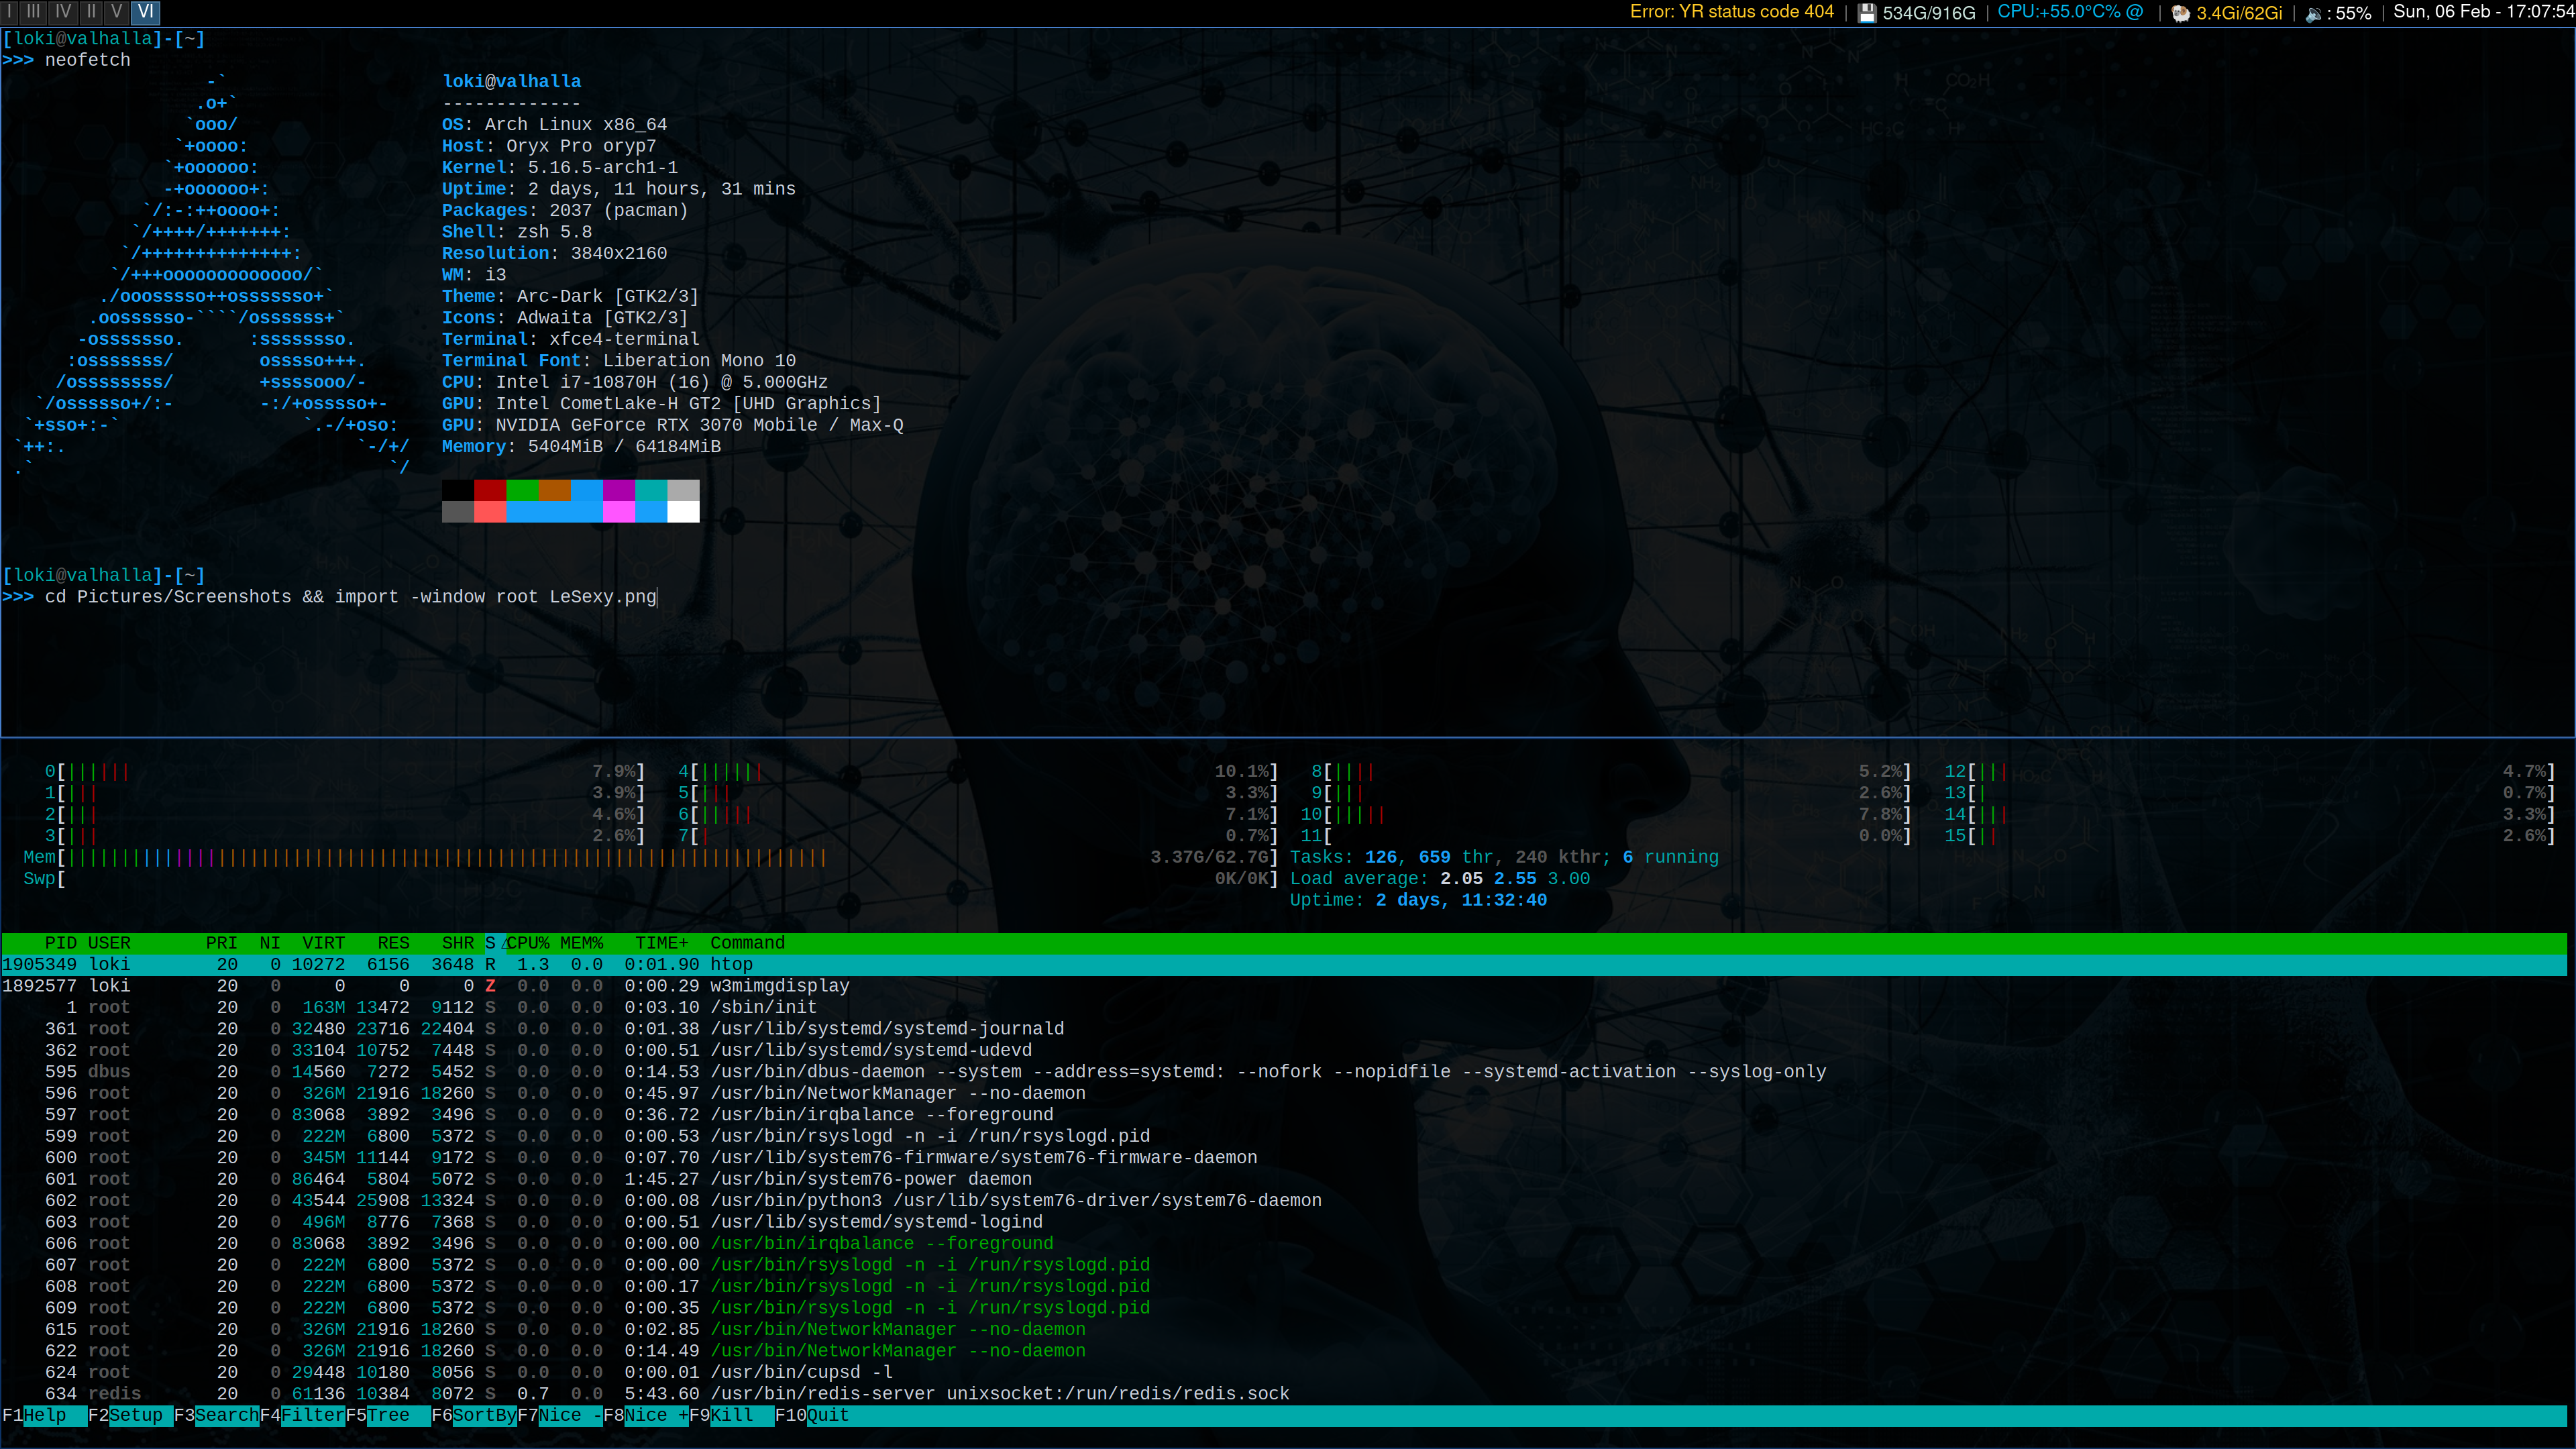Click the Mem usage meter bar
The image size is (2576, 1449).
click(650, 857)
